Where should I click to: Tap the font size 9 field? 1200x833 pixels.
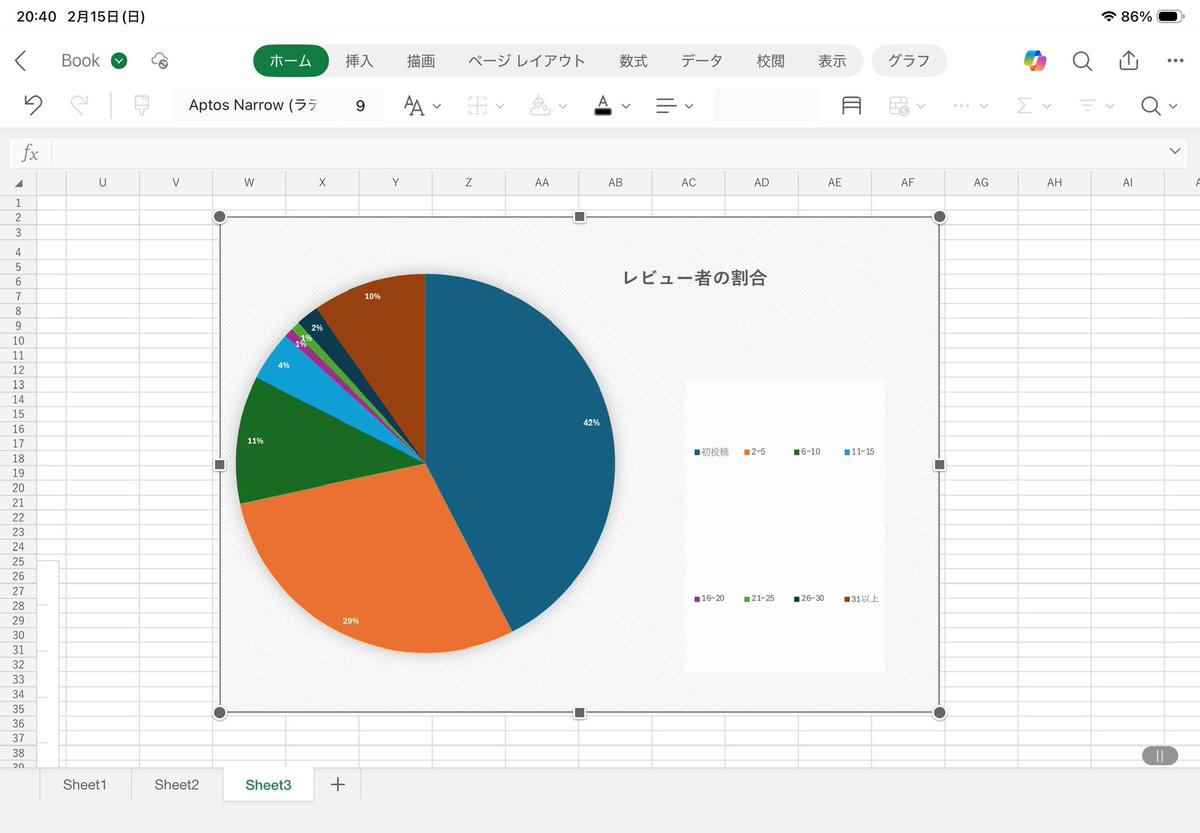(360, 105)
